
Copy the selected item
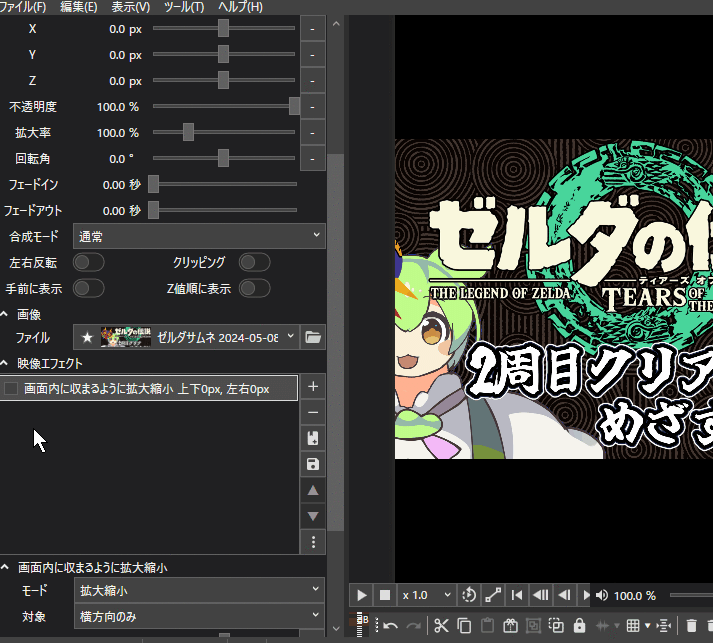click(x=464, y=626)
